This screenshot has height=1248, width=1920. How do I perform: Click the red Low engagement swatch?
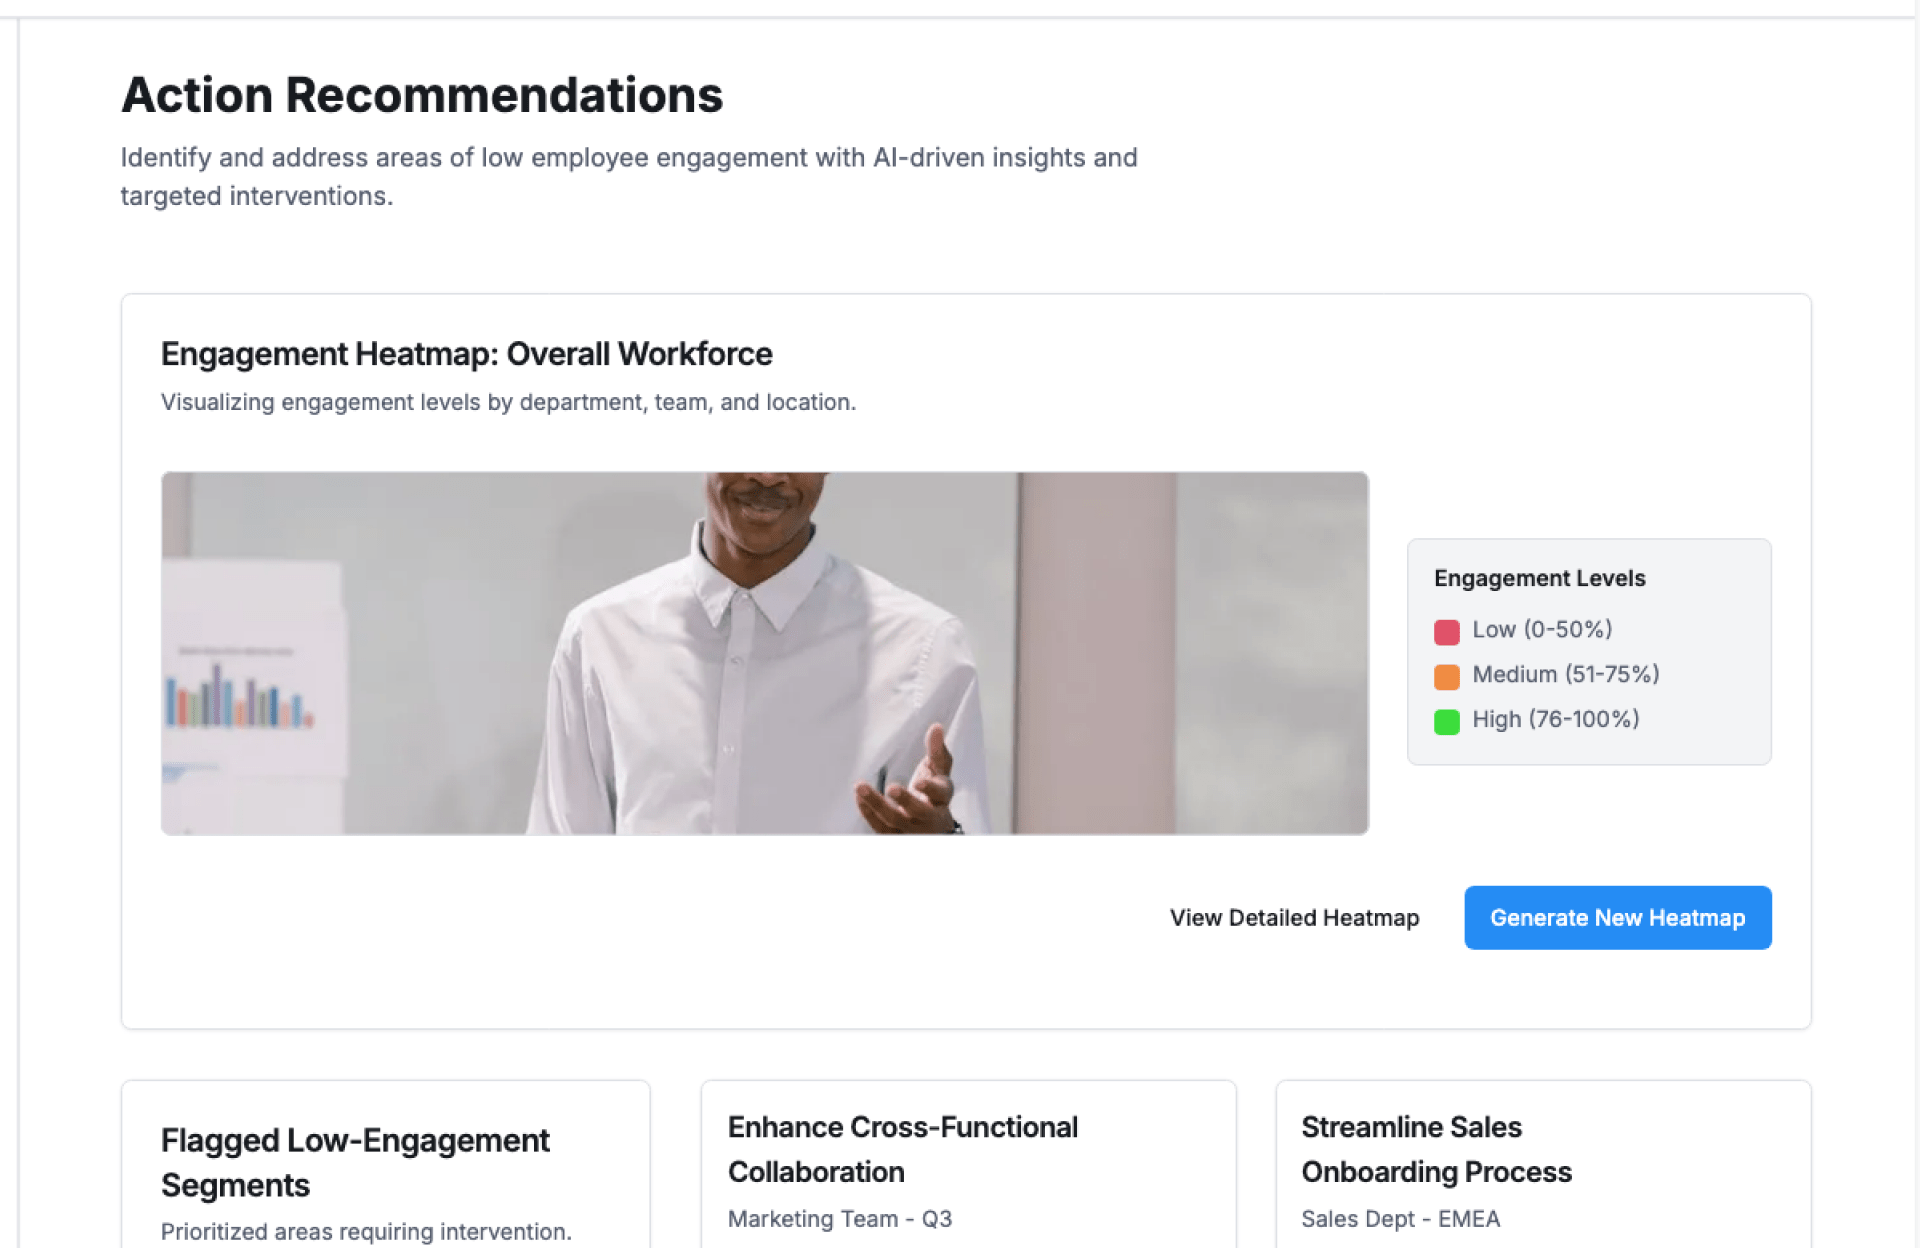(x=1446, y=631)
